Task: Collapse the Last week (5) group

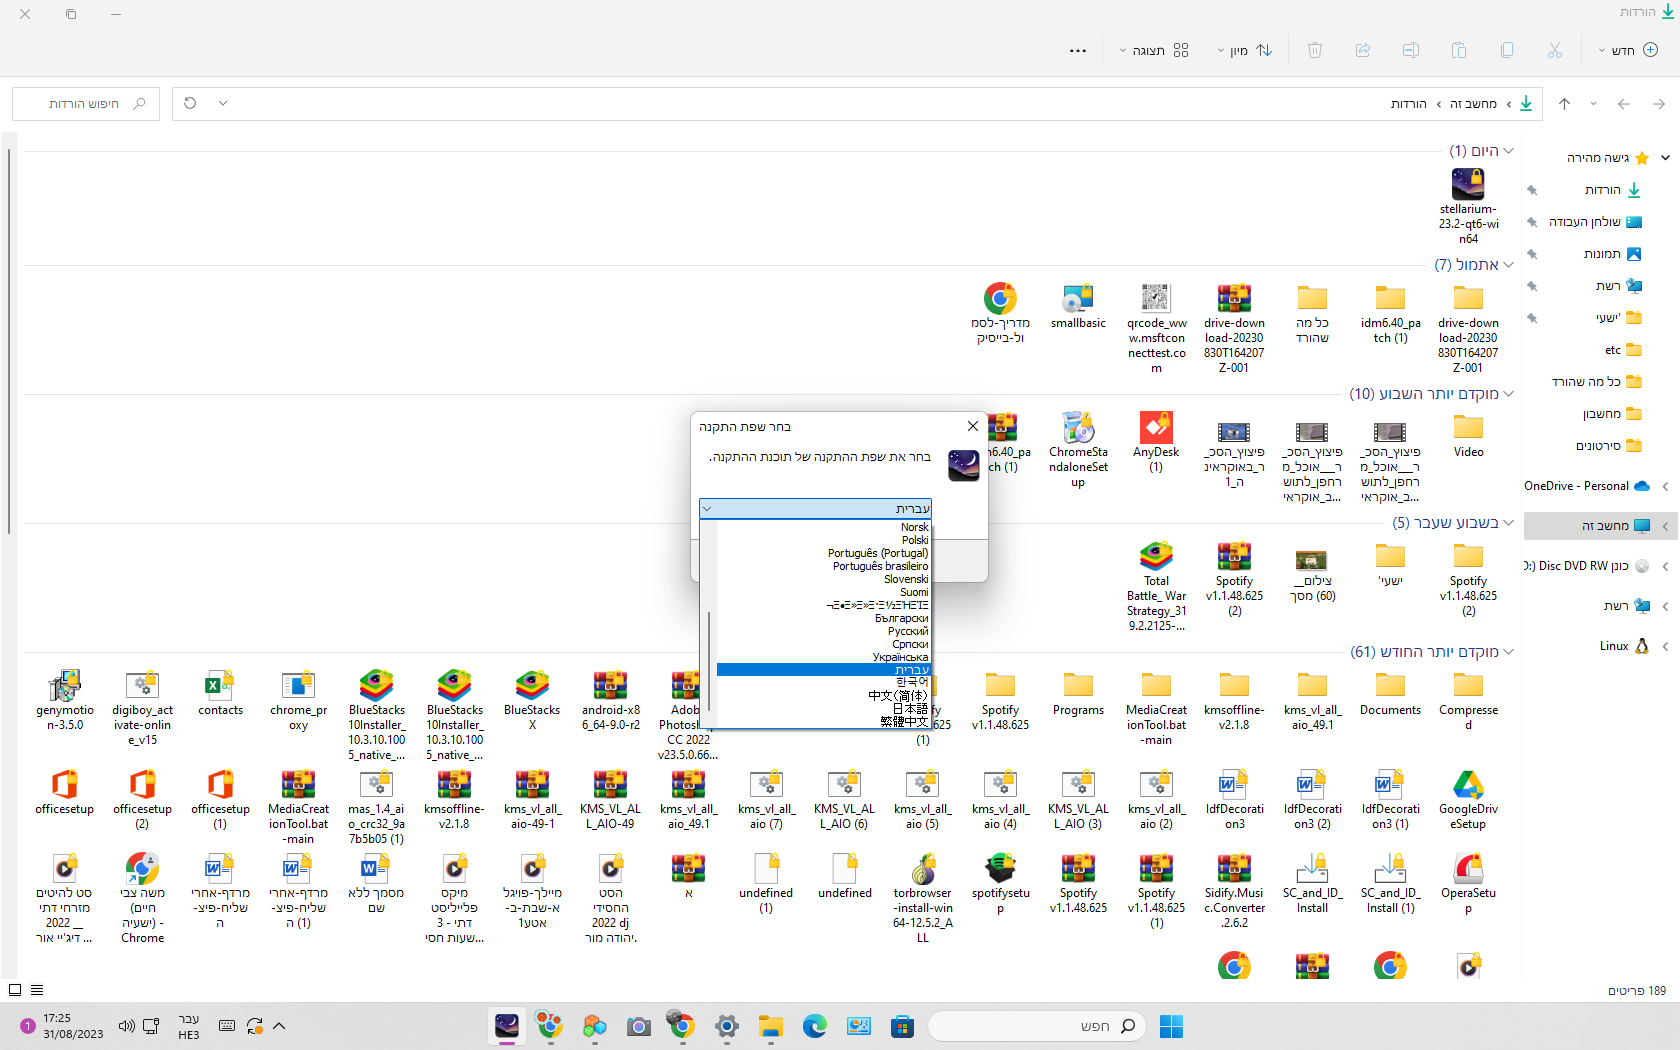Action: (x=1508, y=523)
